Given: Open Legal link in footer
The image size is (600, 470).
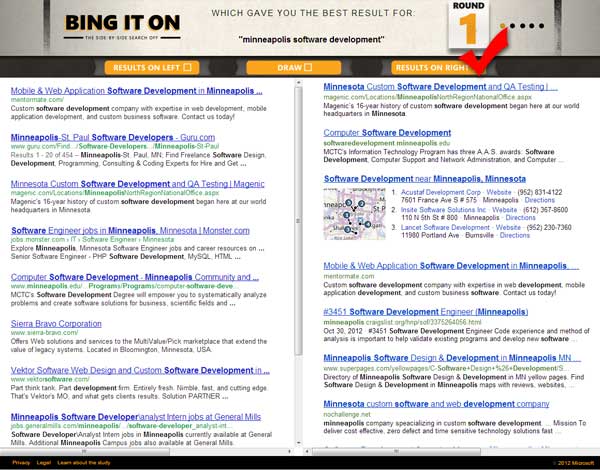Looking at the screenshot, I should point(44,463).
